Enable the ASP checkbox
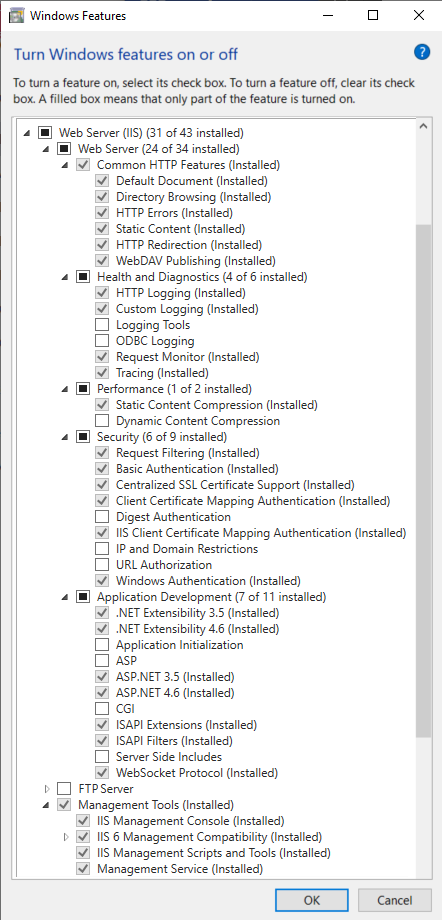442x920 pixels. pos(102,661)
